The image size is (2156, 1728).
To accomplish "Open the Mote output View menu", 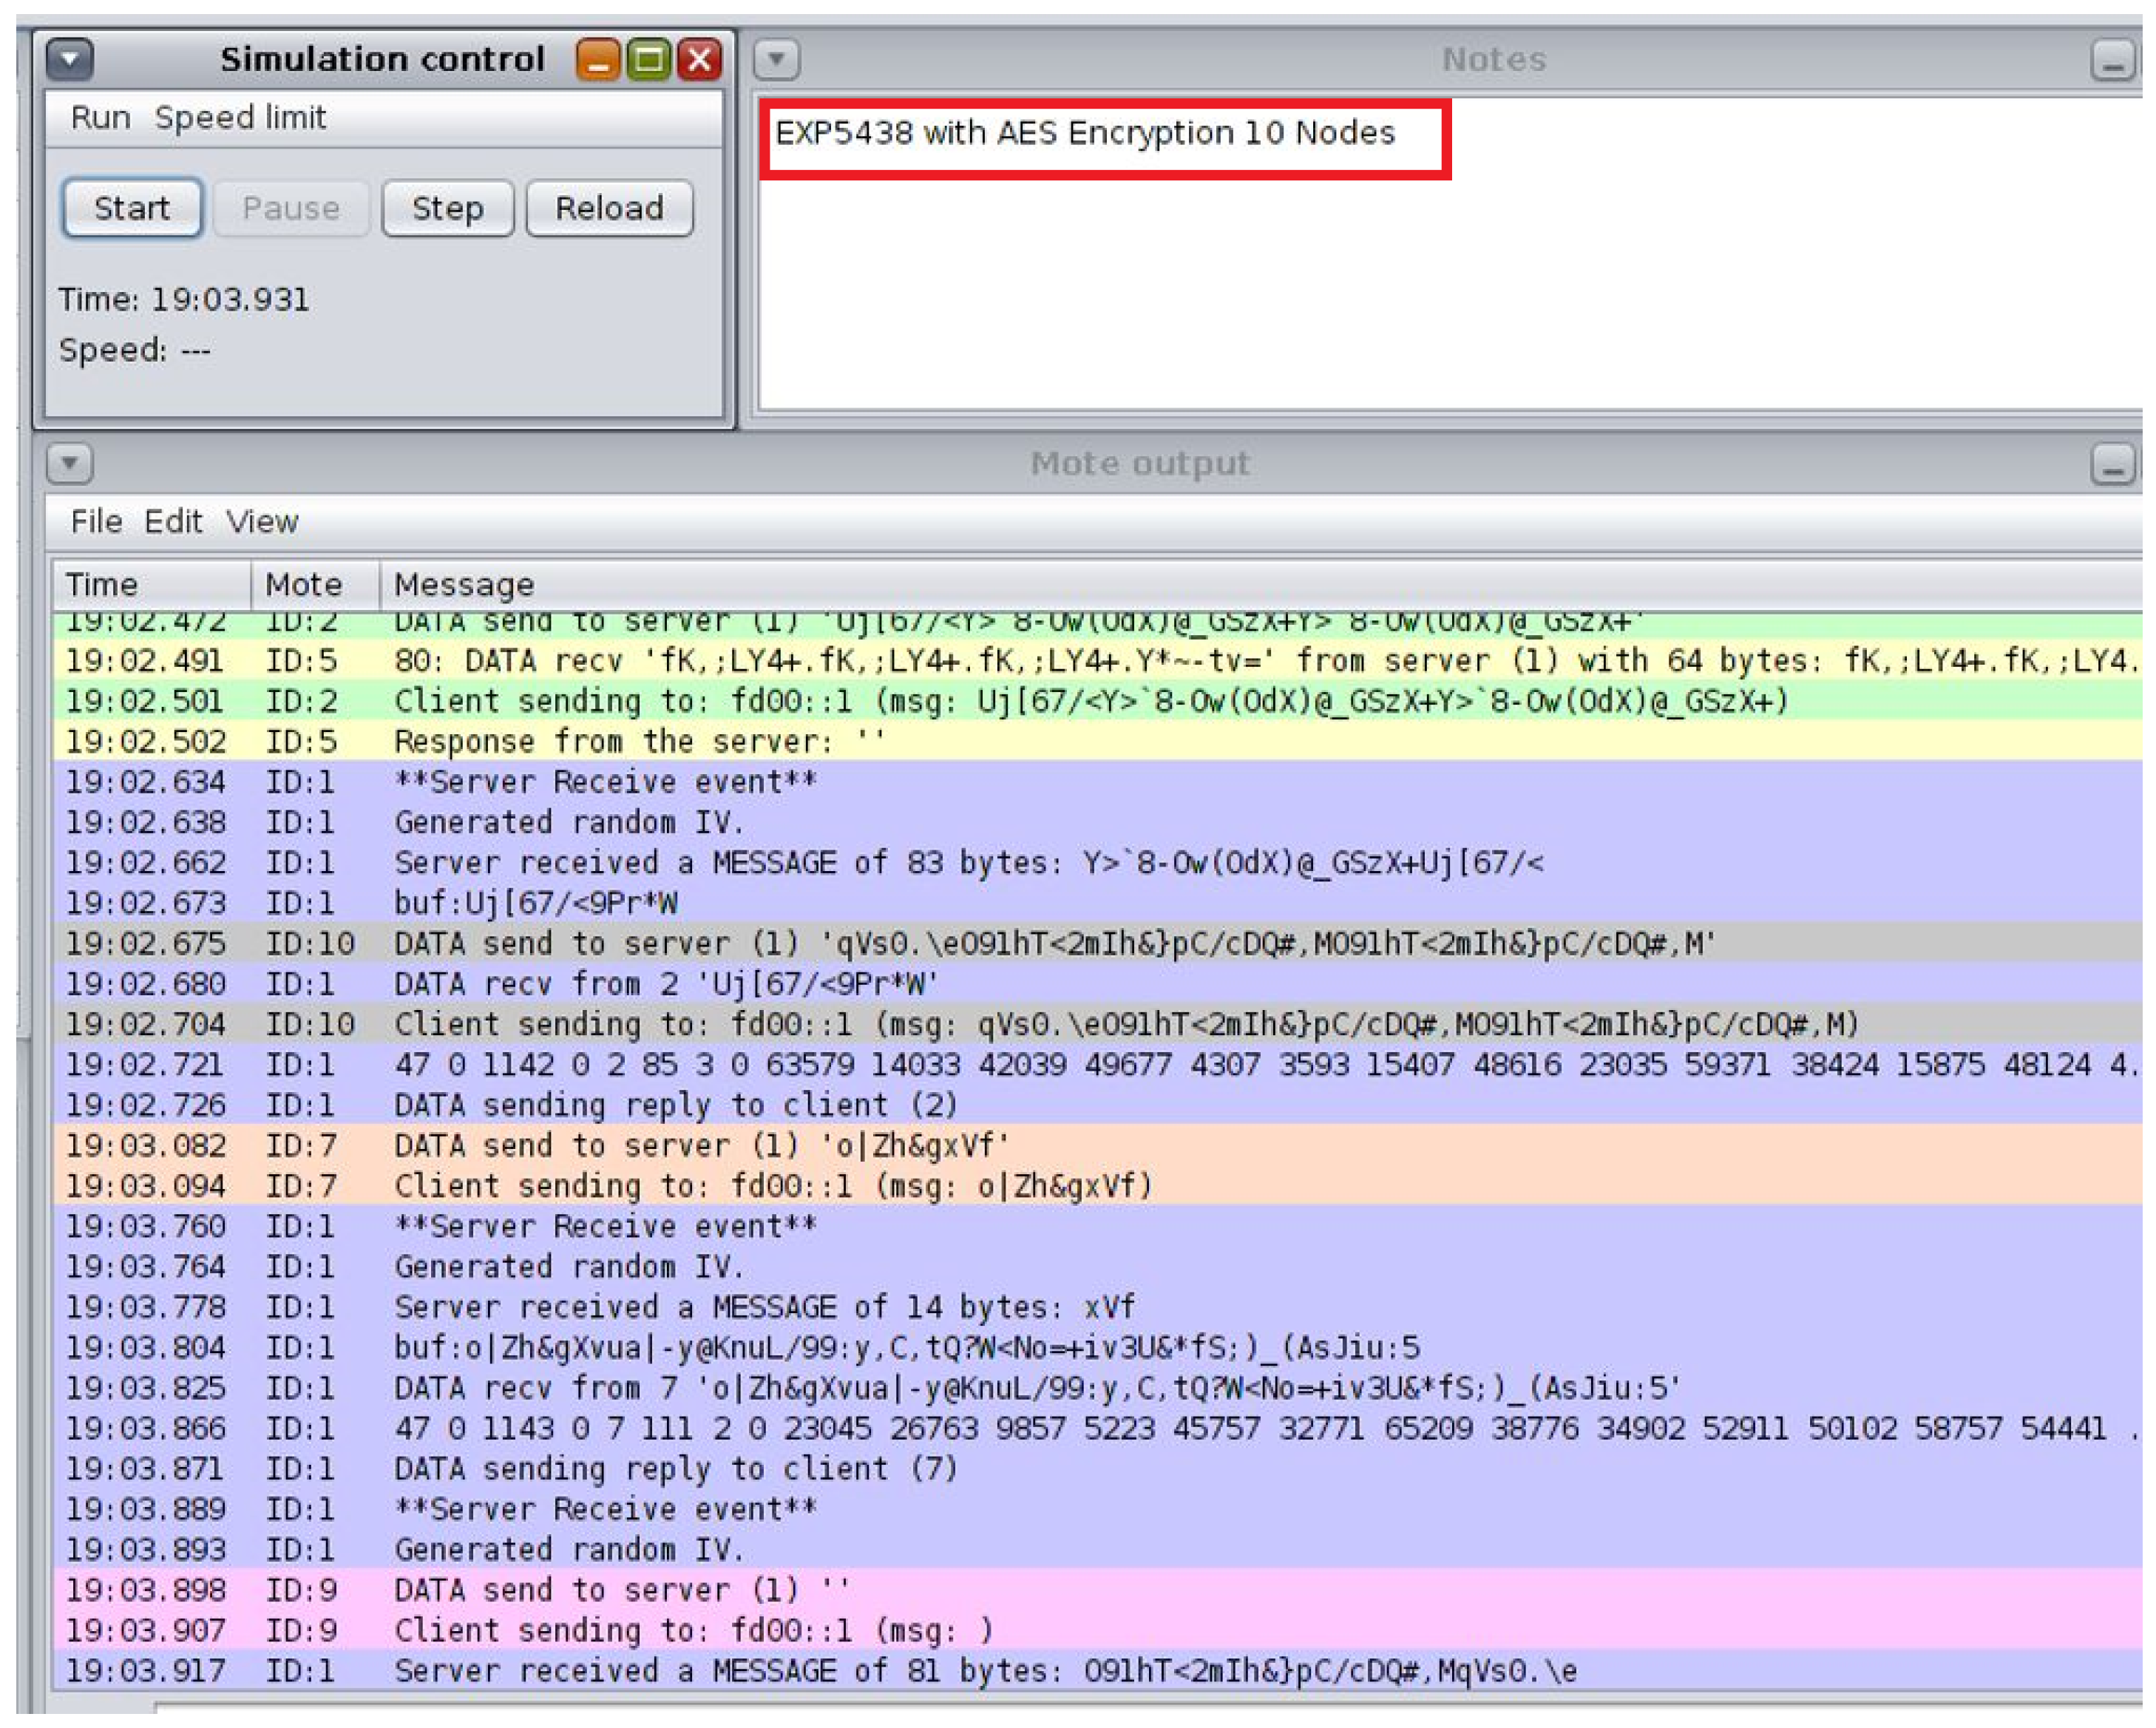I will (262, 522).
